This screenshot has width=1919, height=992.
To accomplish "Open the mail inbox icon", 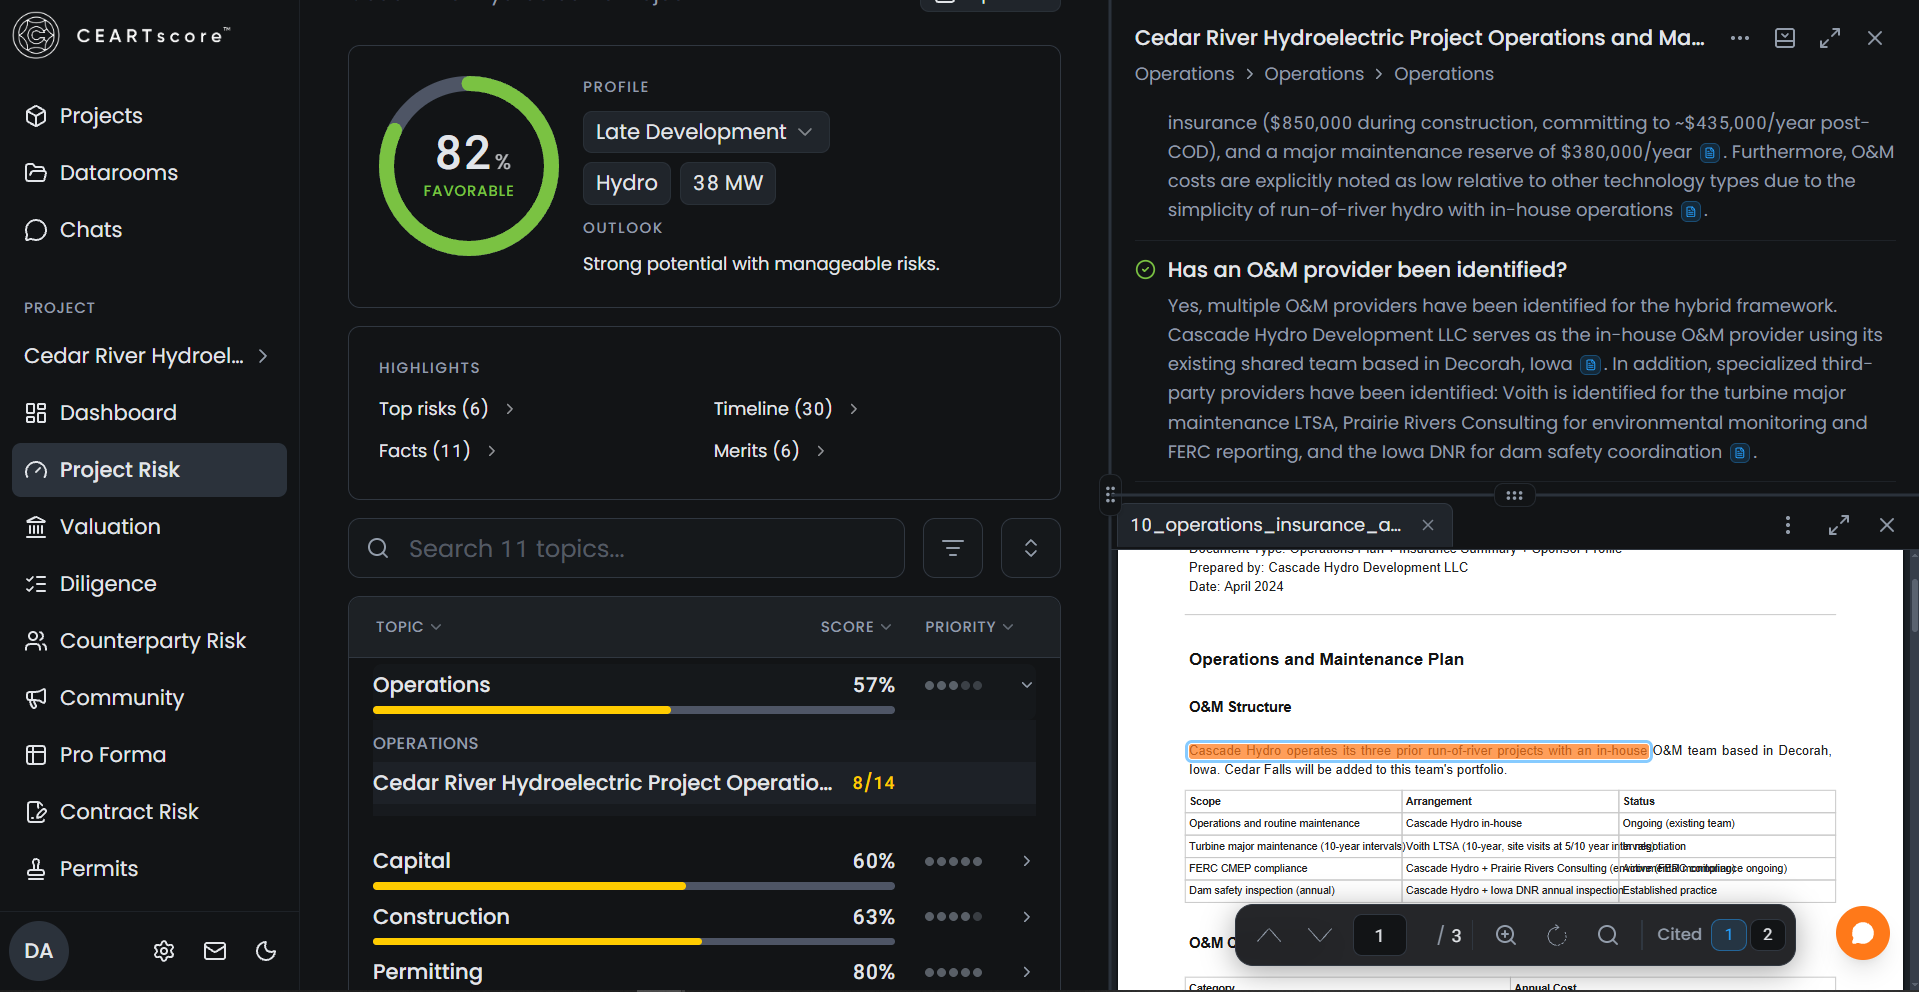I will point(215,951).
